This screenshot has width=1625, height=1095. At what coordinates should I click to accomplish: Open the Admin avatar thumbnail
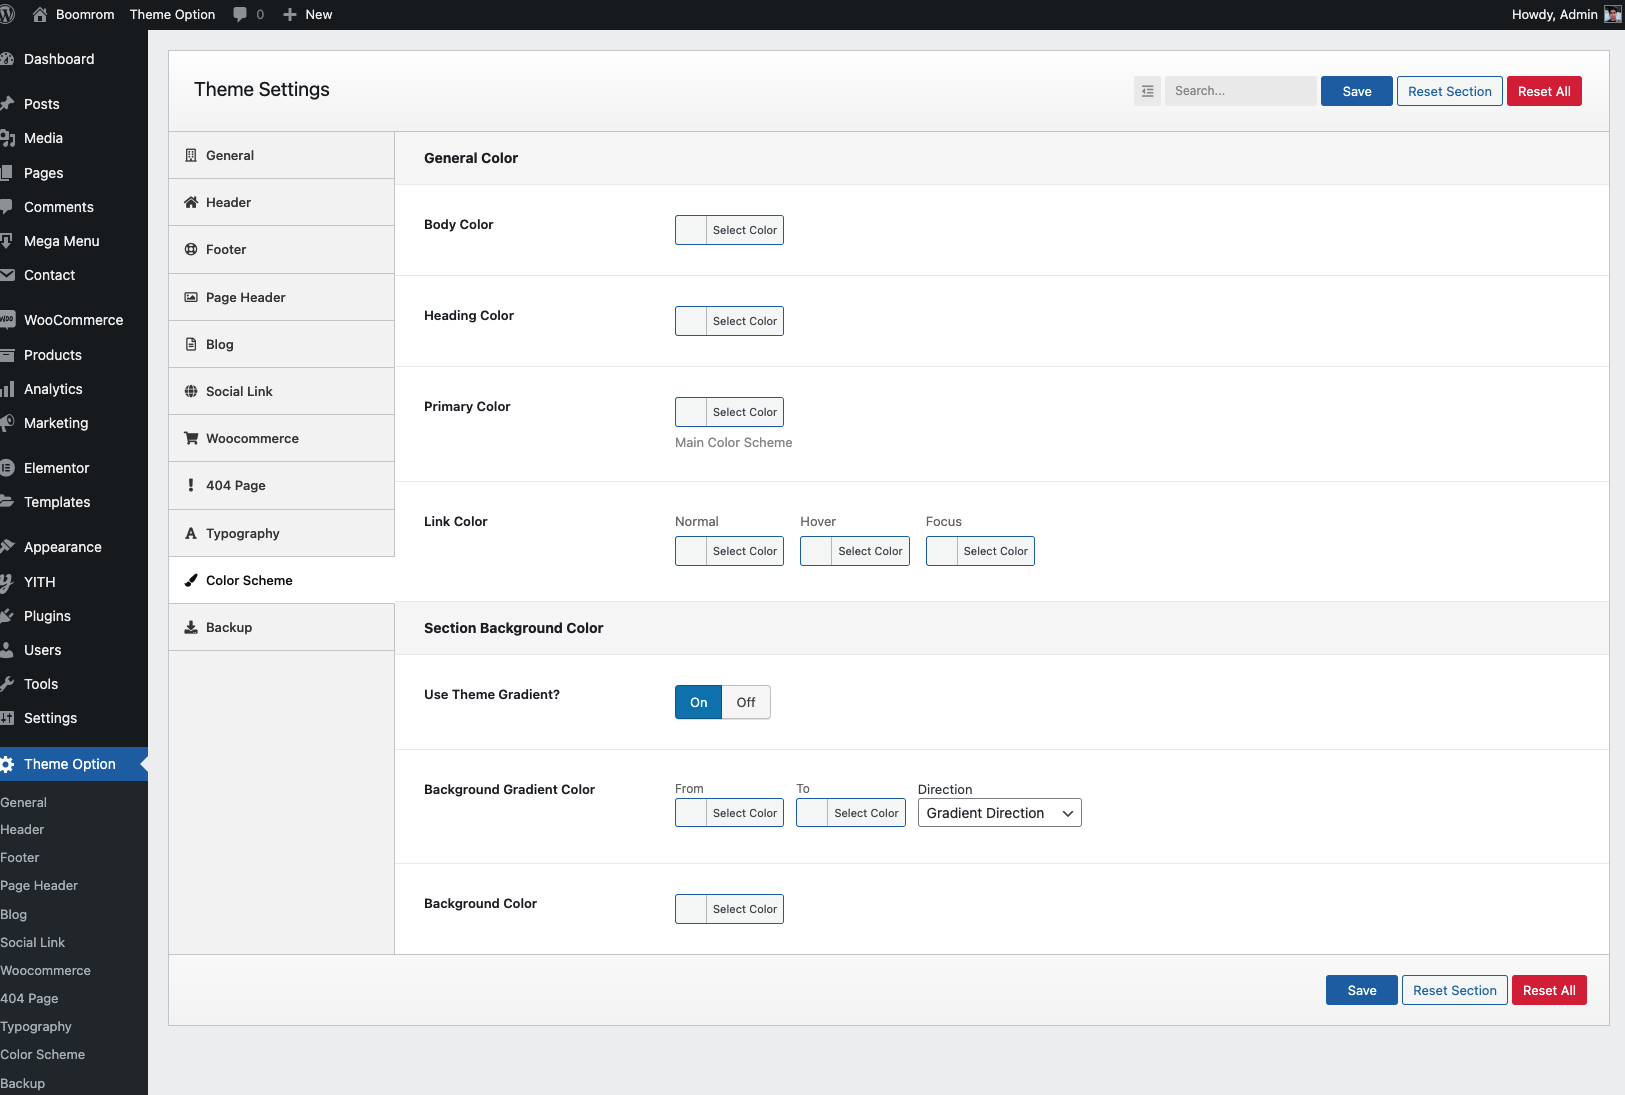tap(1612, 14)
